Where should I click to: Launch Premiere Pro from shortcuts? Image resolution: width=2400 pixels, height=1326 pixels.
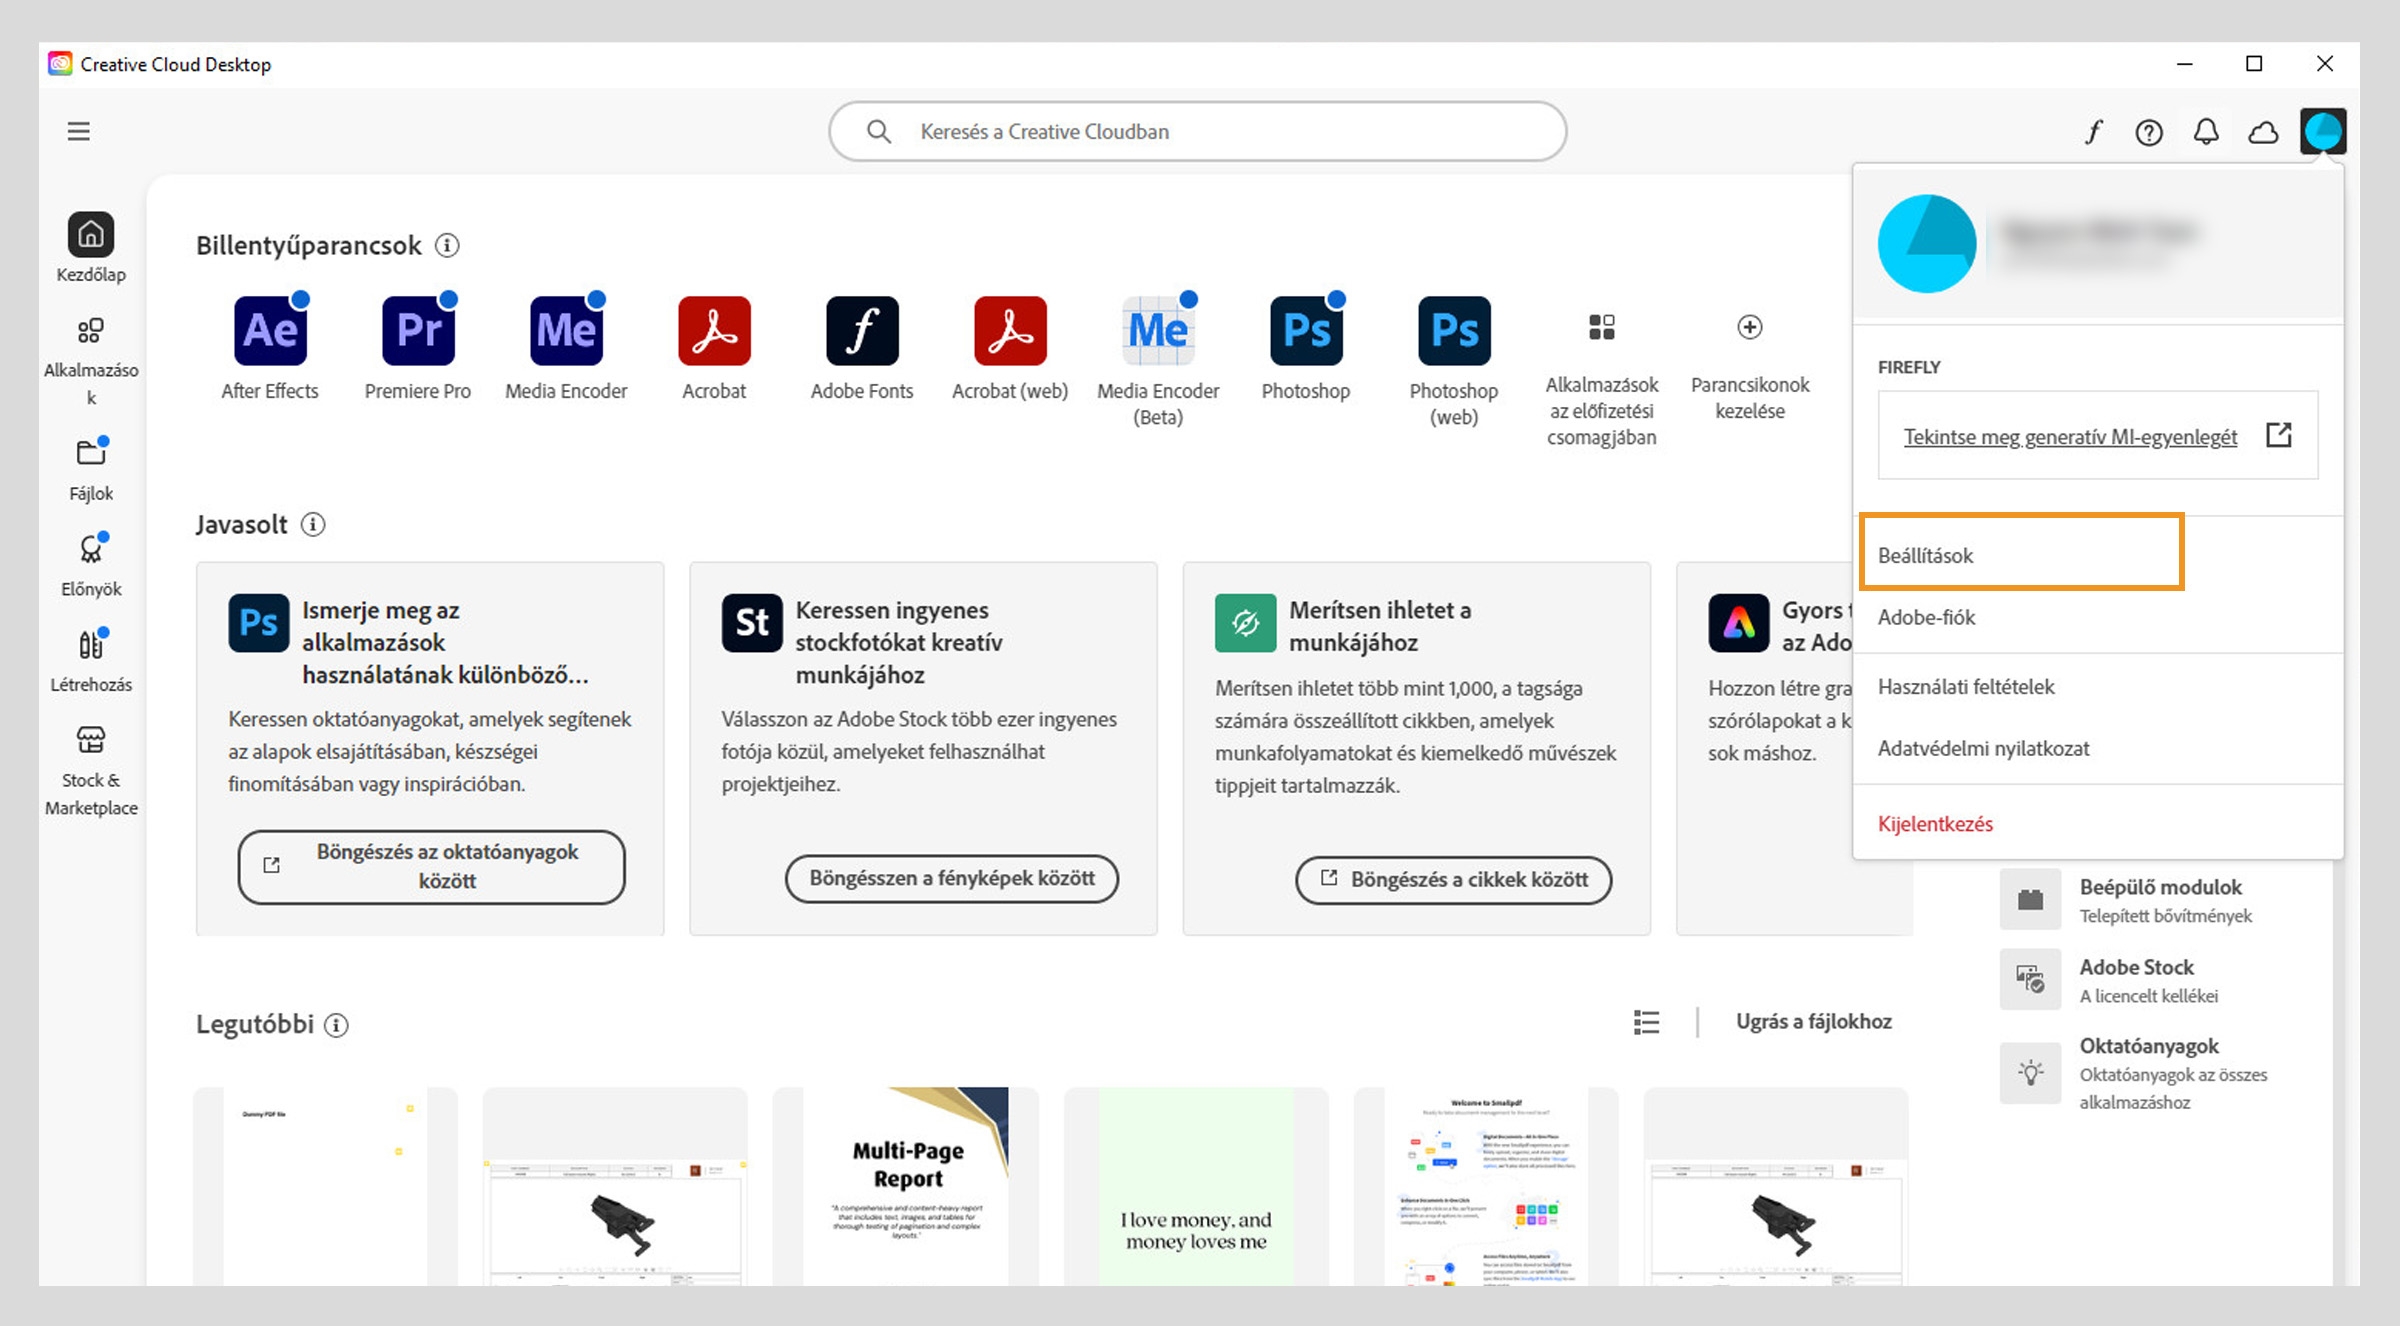point(418,331)
